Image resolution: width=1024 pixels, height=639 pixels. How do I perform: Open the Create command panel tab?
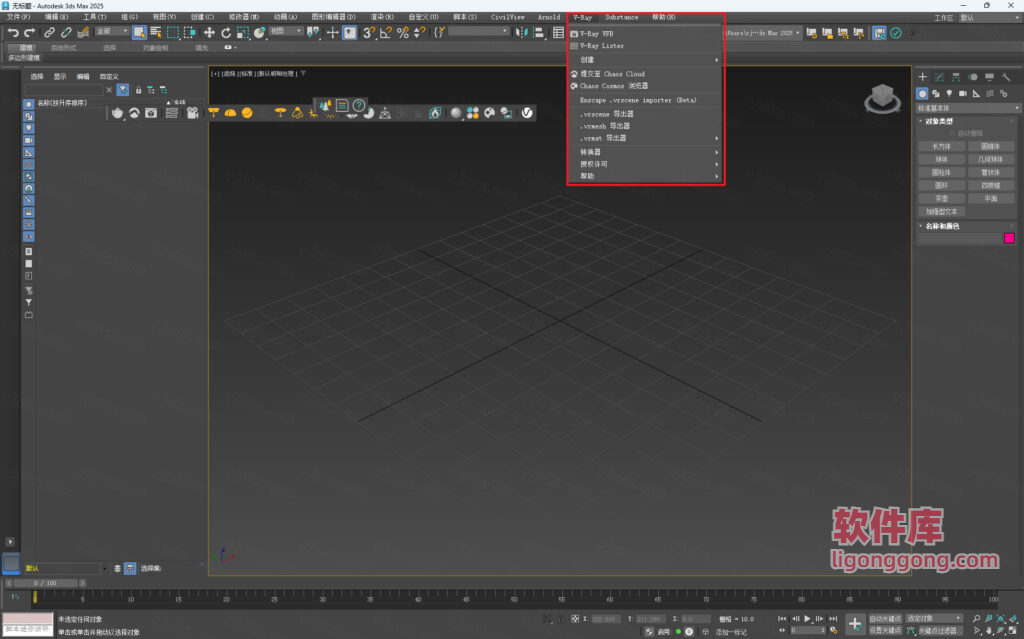coord(922,77)
